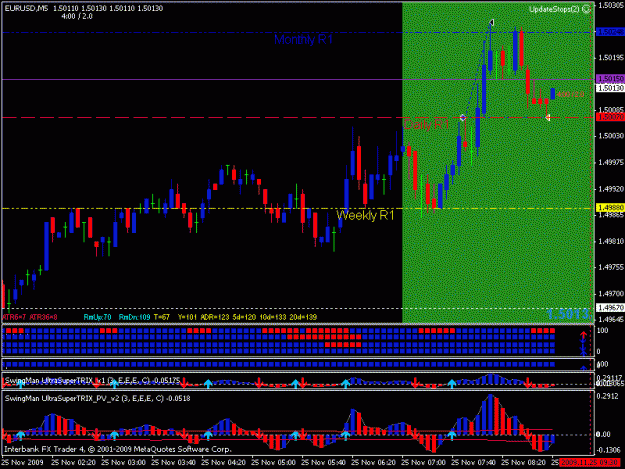The width and height of the screenshot is (625, 469).
Task: Click the RmUp:70 readout
Action: coord(98,317)
